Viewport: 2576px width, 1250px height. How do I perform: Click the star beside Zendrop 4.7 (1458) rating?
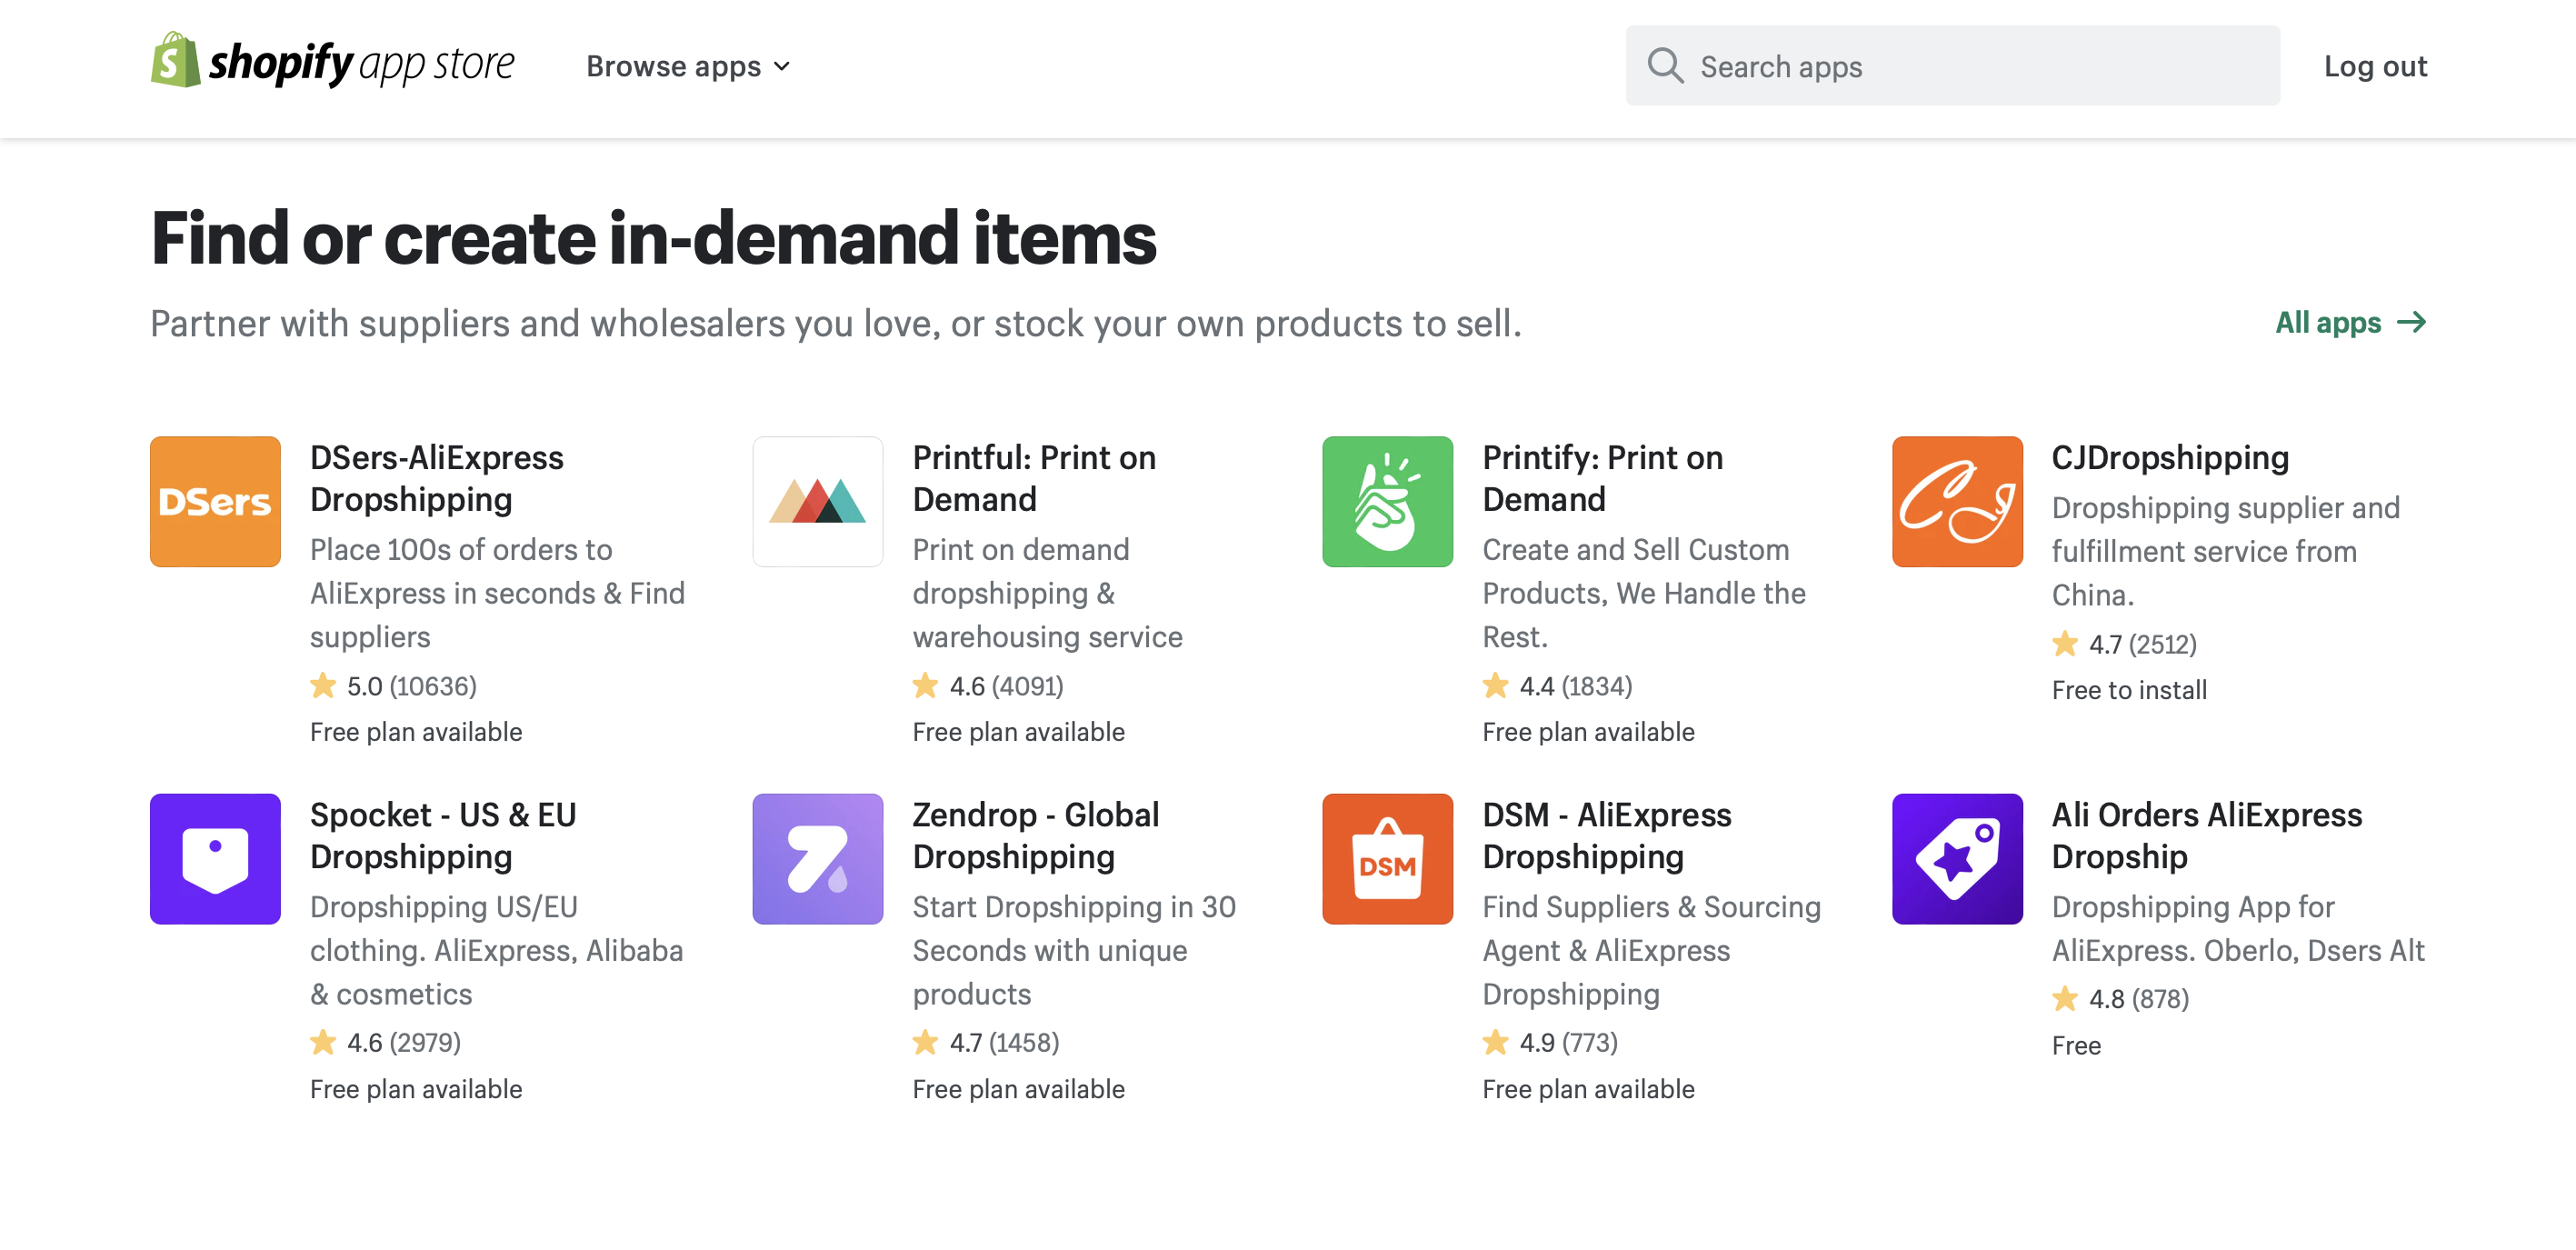pos(925,1042)
